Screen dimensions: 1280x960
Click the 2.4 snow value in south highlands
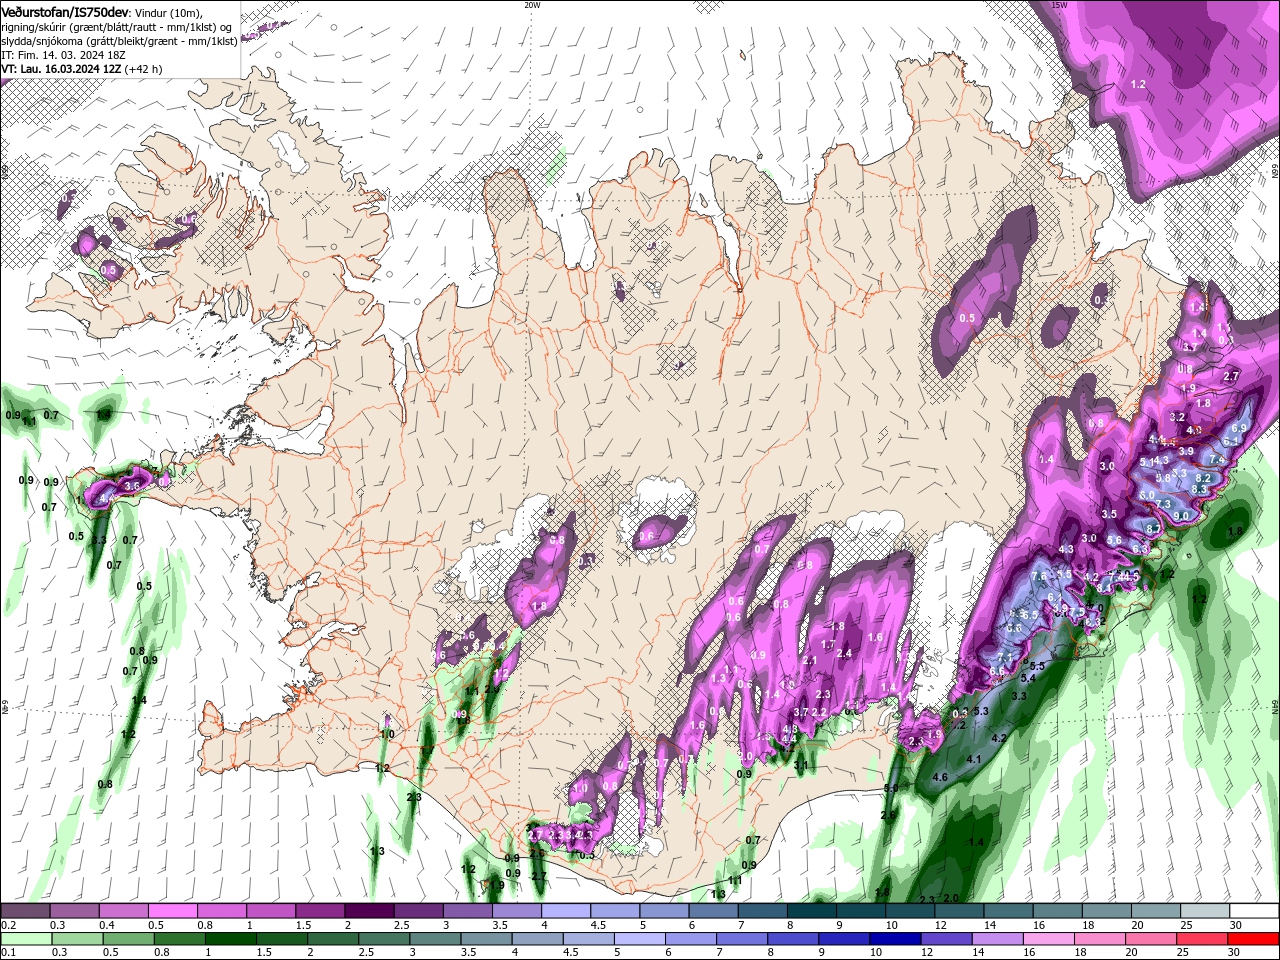(844, 653)
